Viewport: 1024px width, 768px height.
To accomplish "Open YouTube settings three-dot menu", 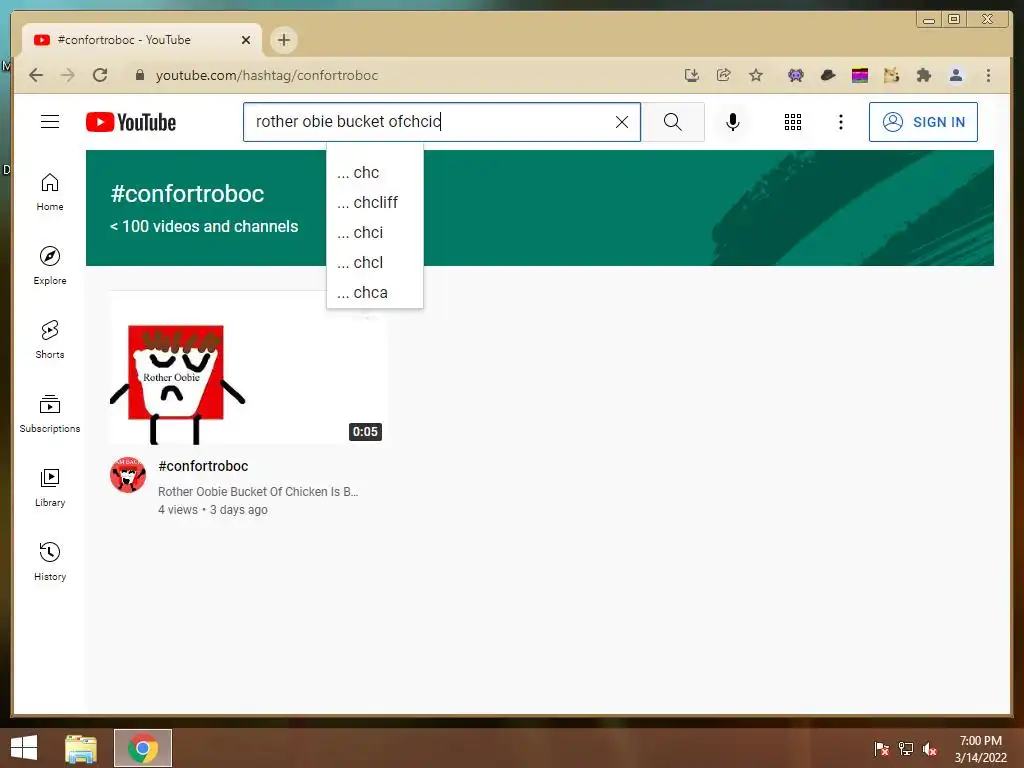I will 840,121.
